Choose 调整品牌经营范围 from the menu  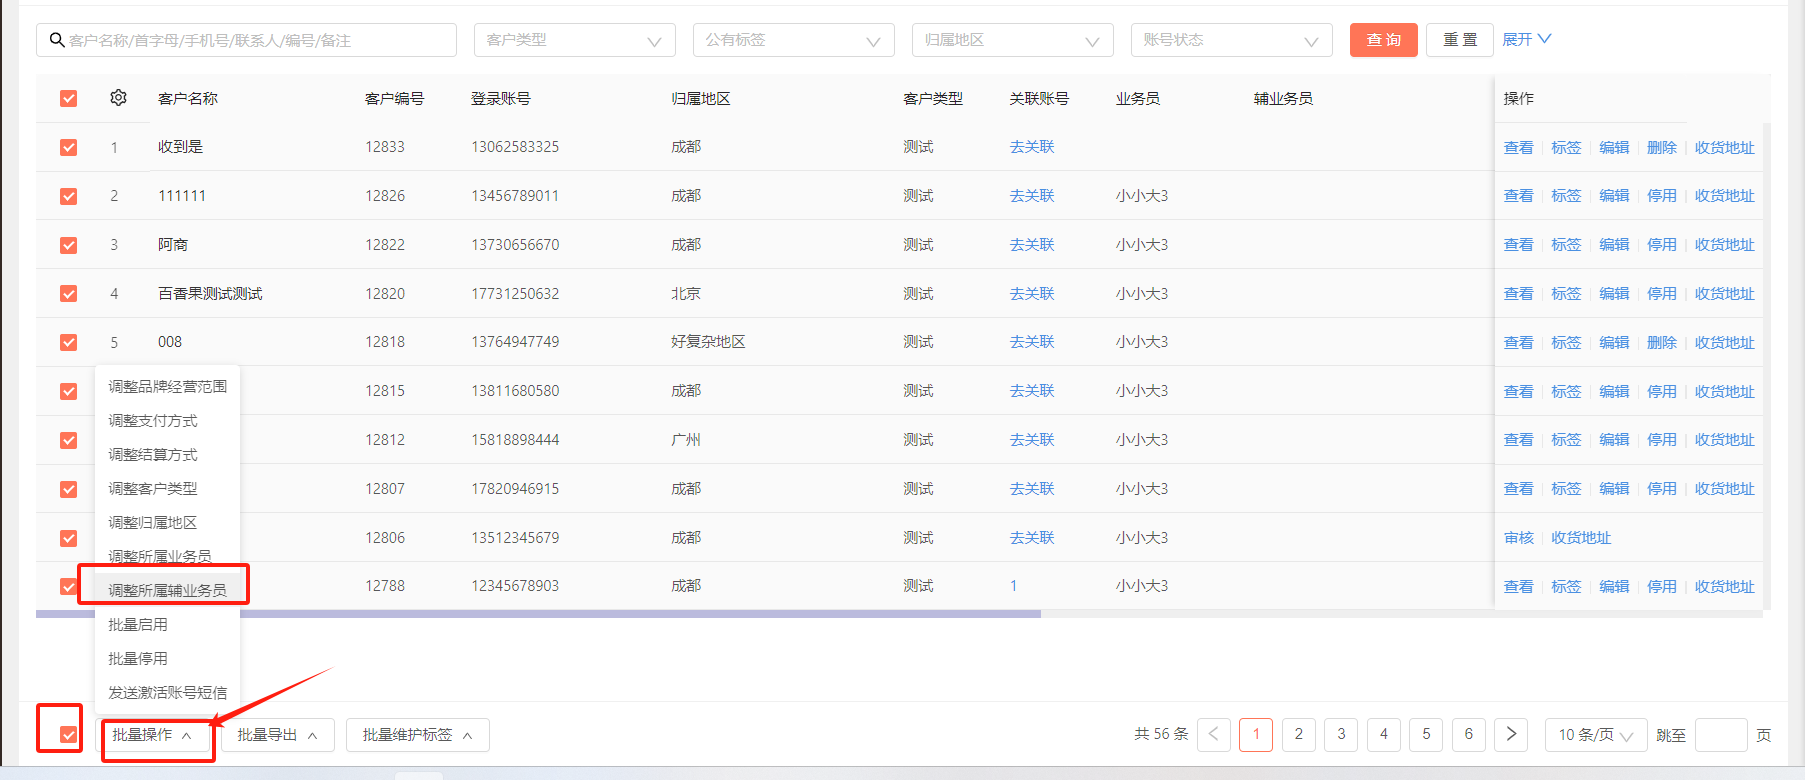tap(167, 386)
